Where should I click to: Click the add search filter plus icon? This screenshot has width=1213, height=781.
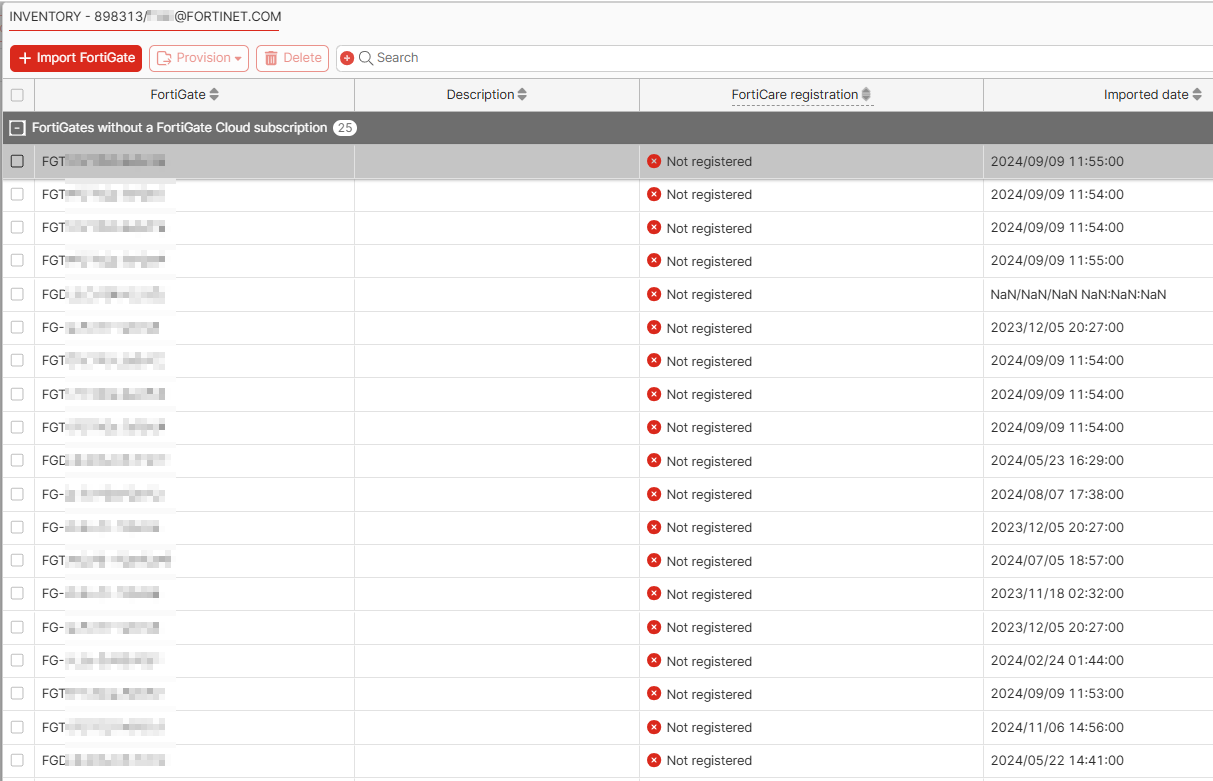pos(347,58)
